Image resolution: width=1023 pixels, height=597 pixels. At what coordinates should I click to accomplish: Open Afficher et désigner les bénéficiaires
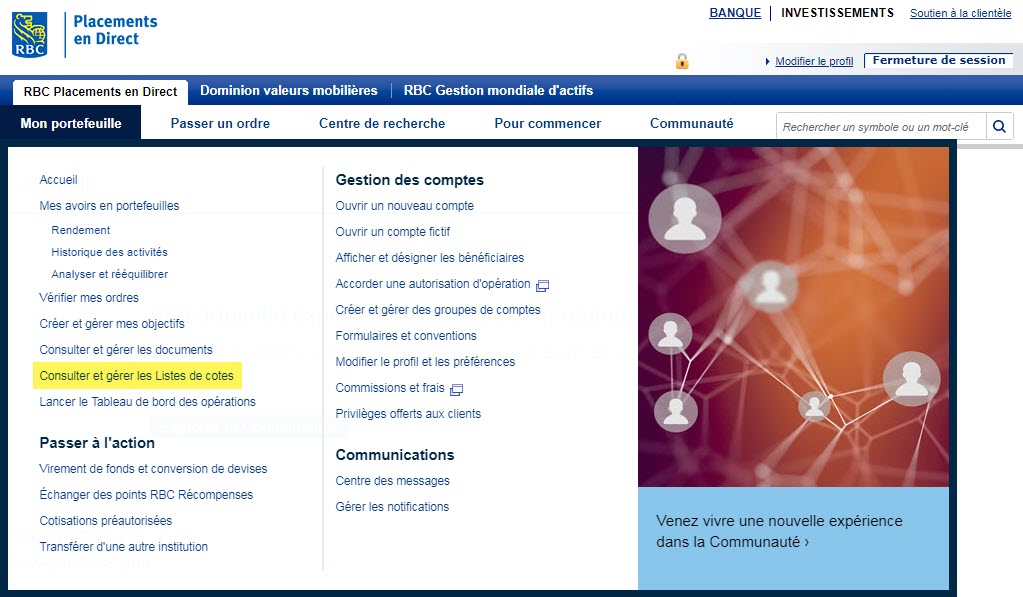430,258
